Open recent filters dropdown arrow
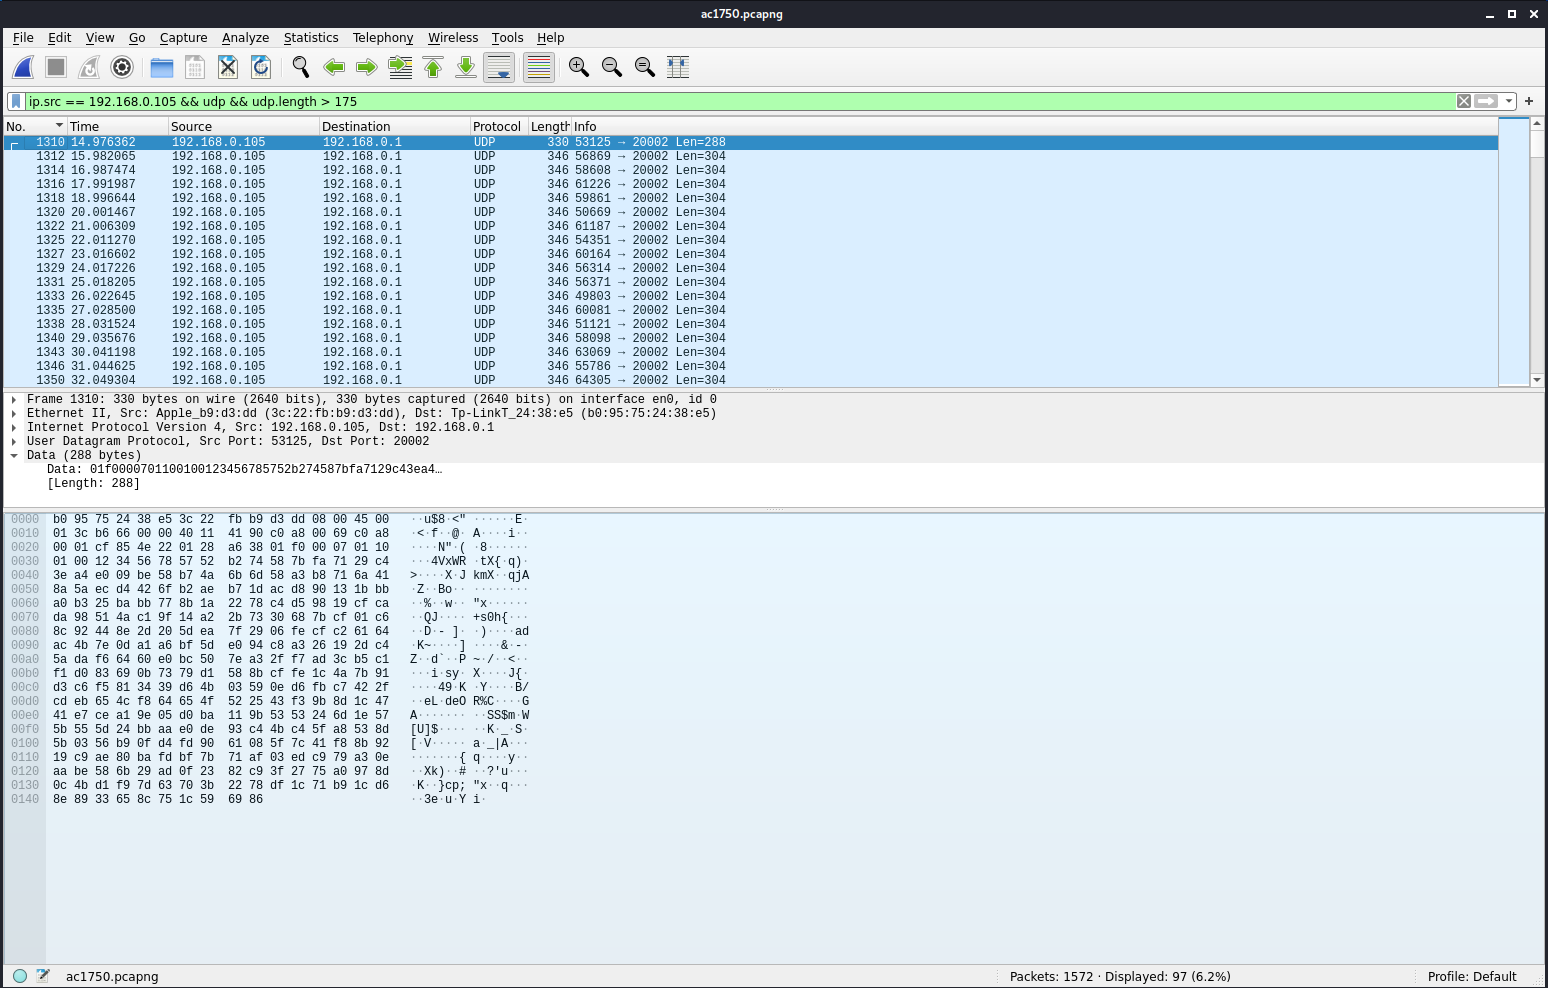 (x=1509, y=101)
